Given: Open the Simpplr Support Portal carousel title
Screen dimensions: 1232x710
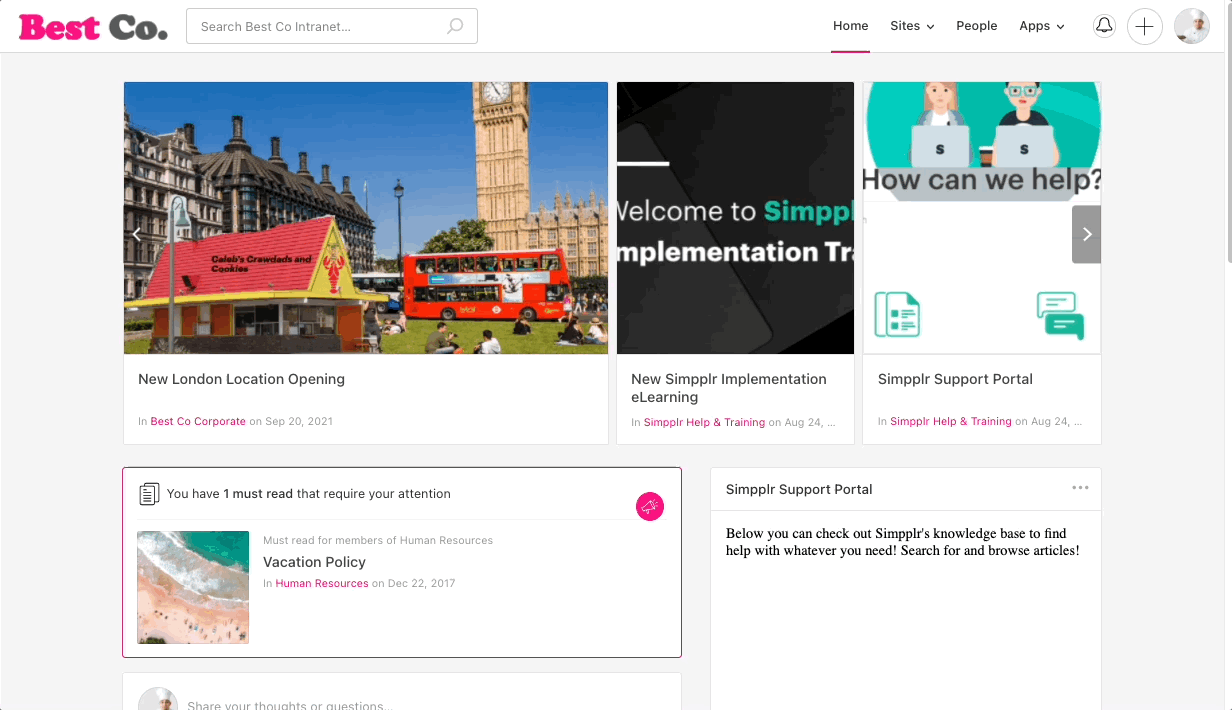Looking at the screenshot, I should pyautogui.click(x=955, y=379).
